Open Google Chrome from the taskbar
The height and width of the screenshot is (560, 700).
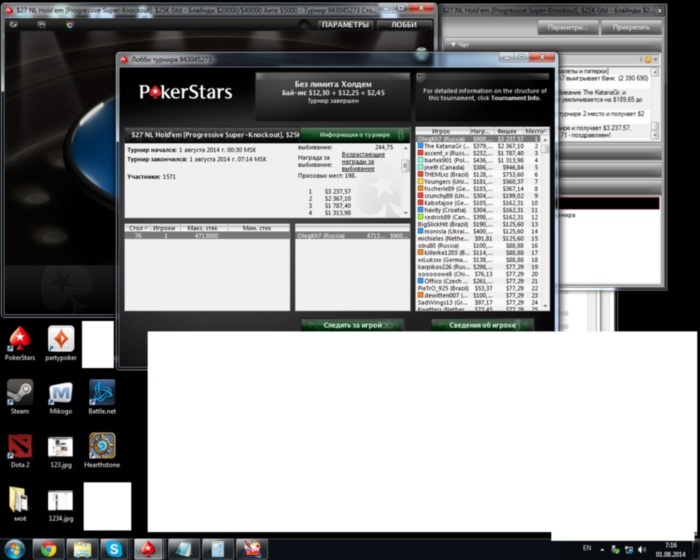point(48,549)
